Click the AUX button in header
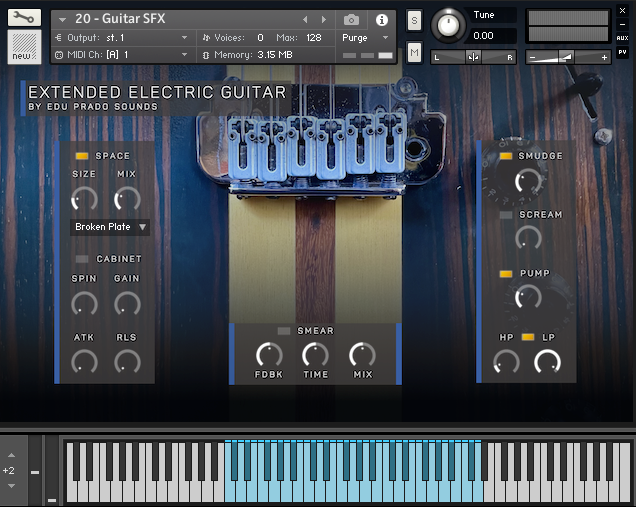This screenshot has height=507, width=636. pyautogui.click(x=622, y=38)
